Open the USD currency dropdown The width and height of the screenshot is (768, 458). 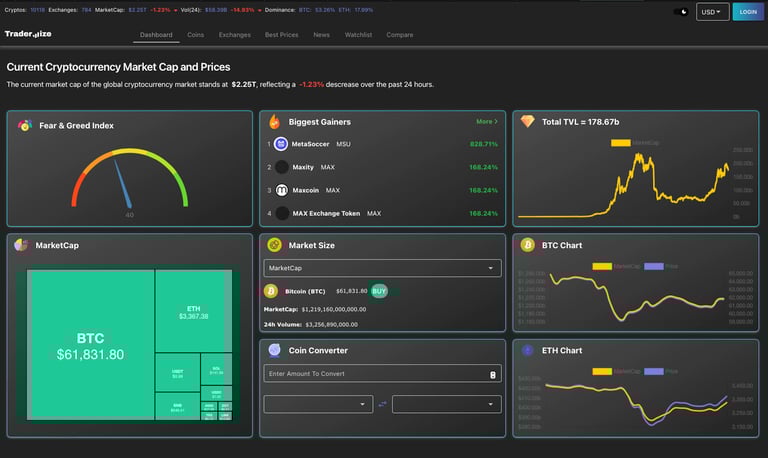click(712, 12)
